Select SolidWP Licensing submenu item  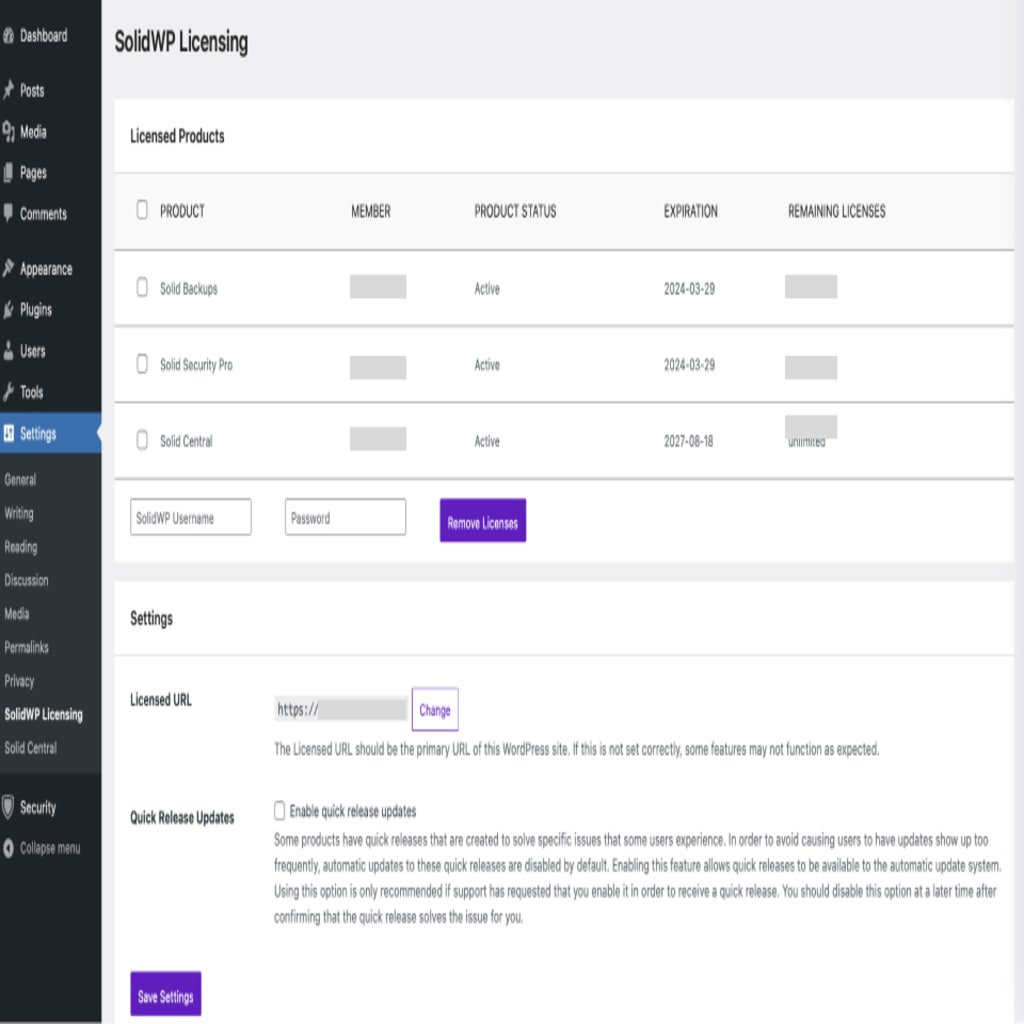(x=43, y=714)
